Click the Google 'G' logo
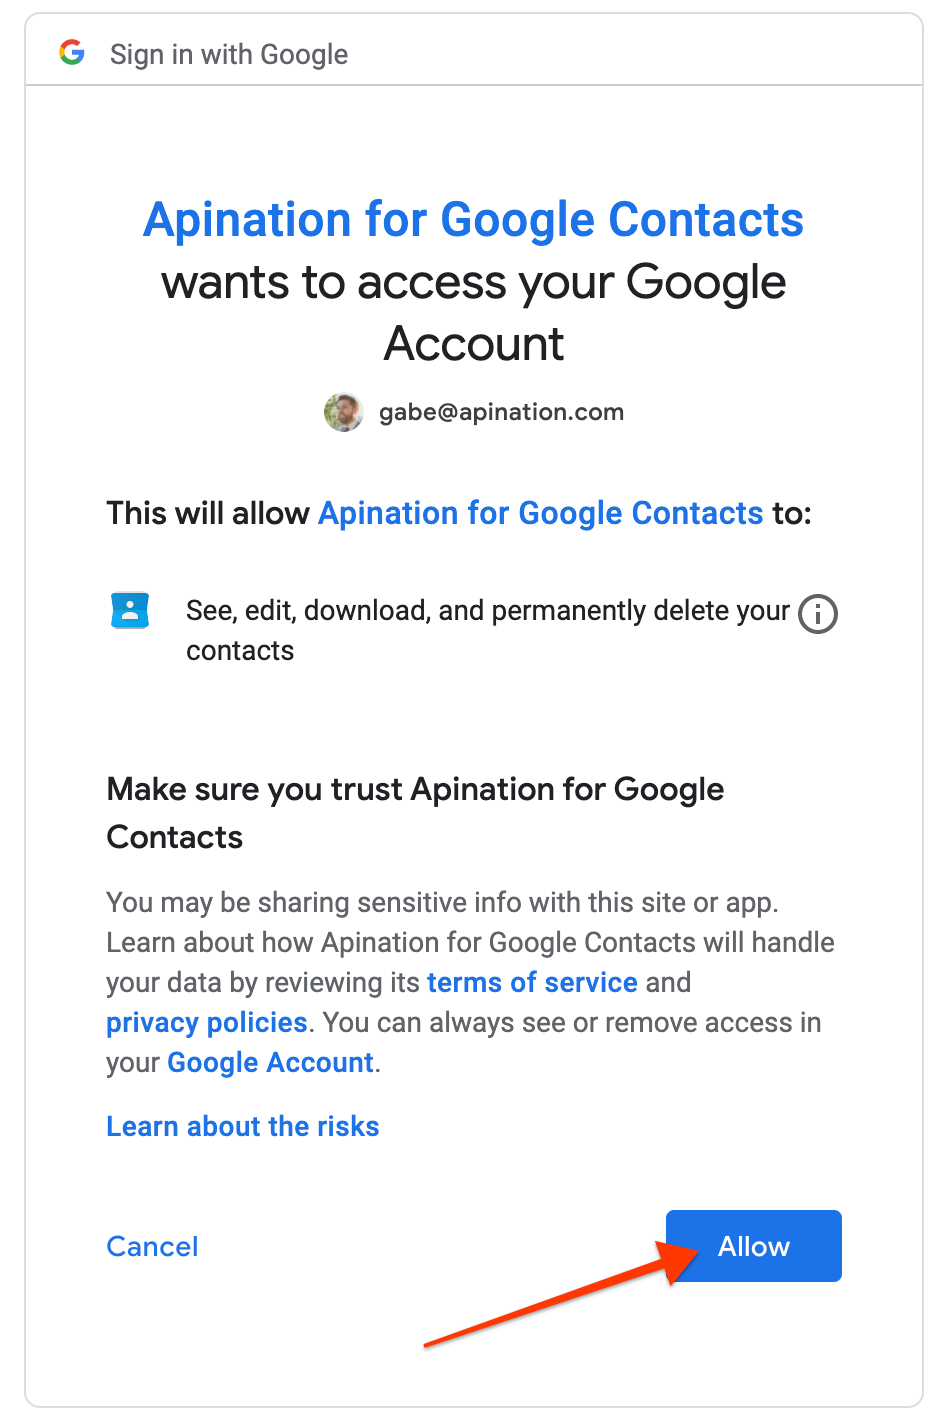938x1424 pixels. [72, 53]
